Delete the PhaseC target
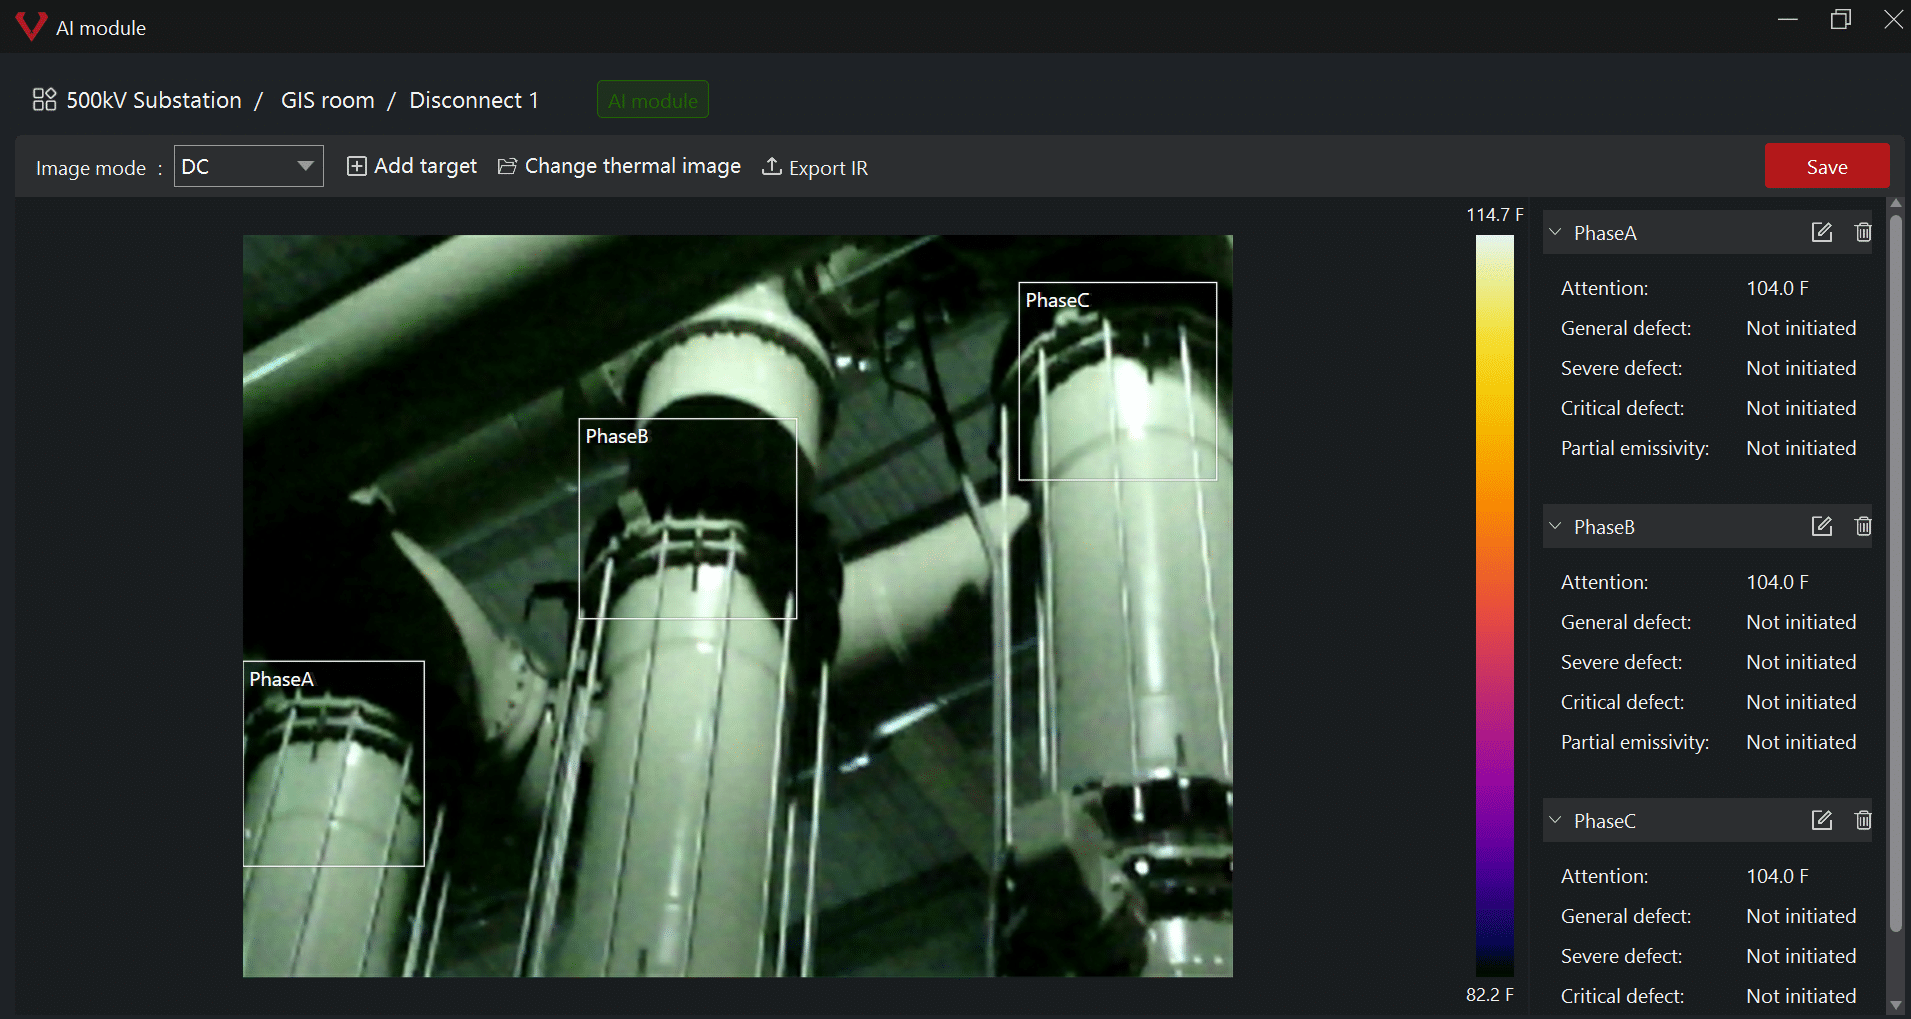Viewport: 1911px width, 1019px height. point(1863,820)
